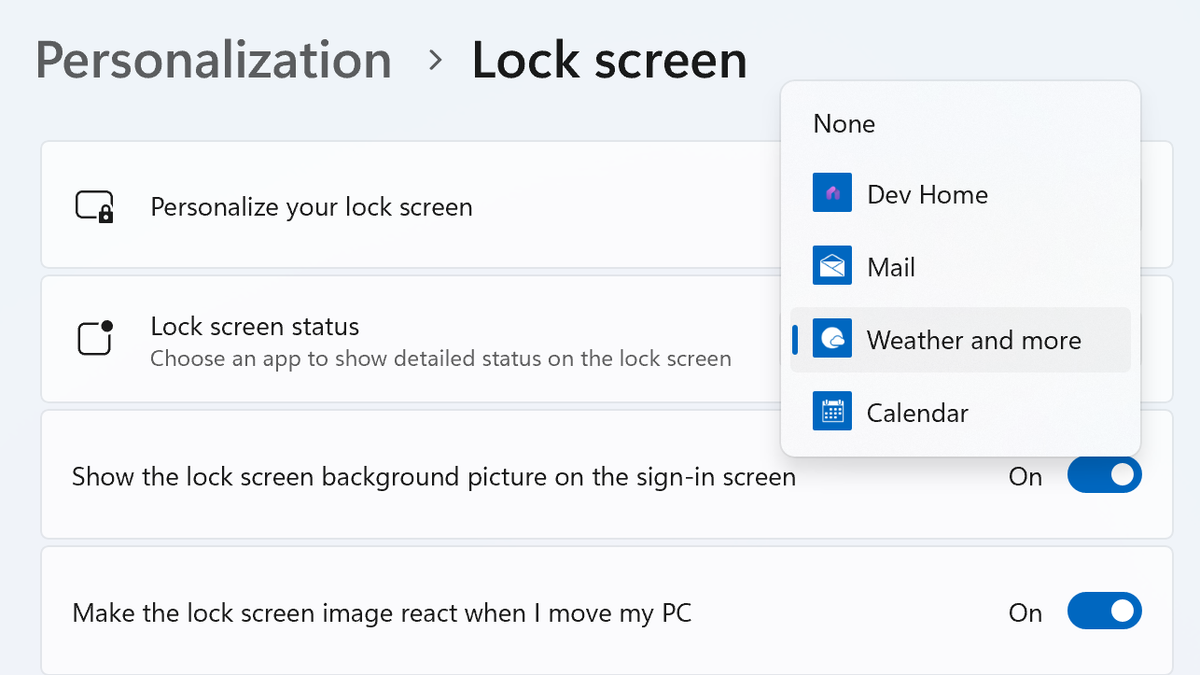
Task: Pick Calendar in the status dropdown
Action: click(917, 412)
